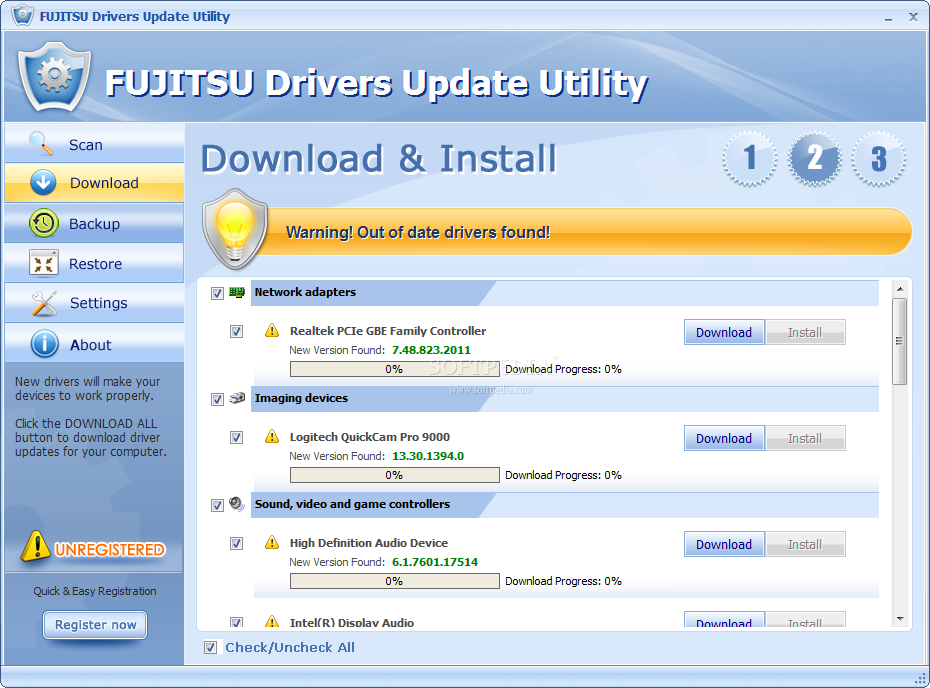Viewport: 930px width, 688px height.
Task: Uncheck the Realtek PCIe GBE Family Controller checkbox
Action: [x=236, y=332]
